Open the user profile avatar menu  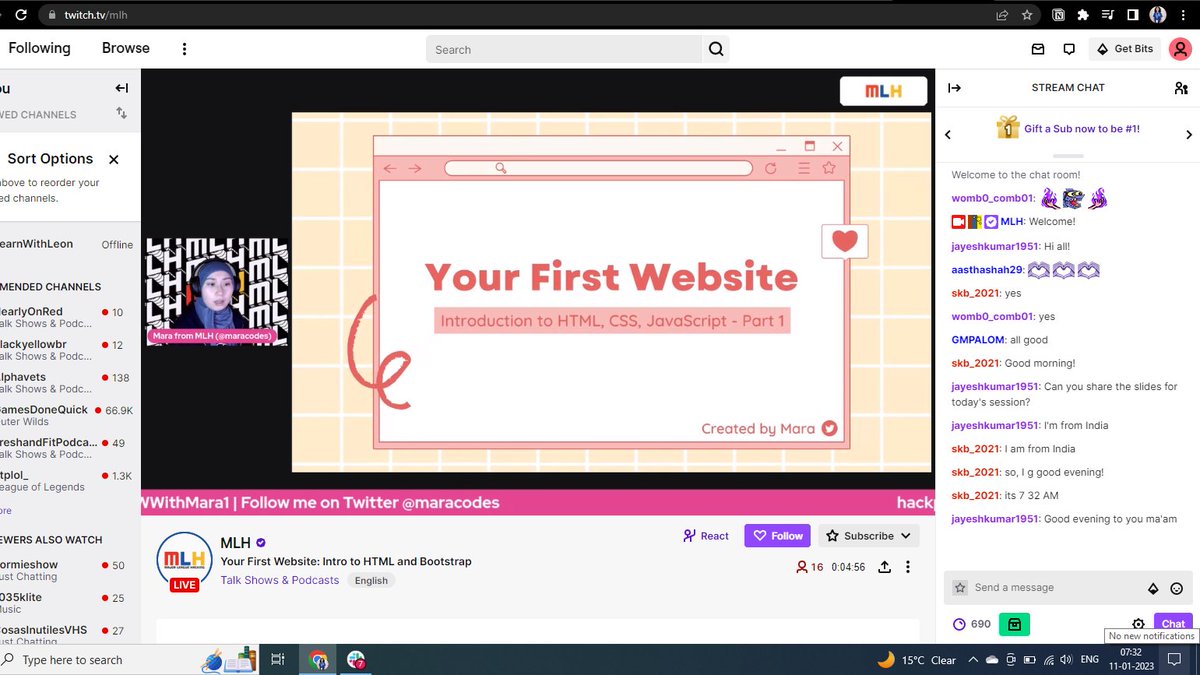(x=1180, y=49)
